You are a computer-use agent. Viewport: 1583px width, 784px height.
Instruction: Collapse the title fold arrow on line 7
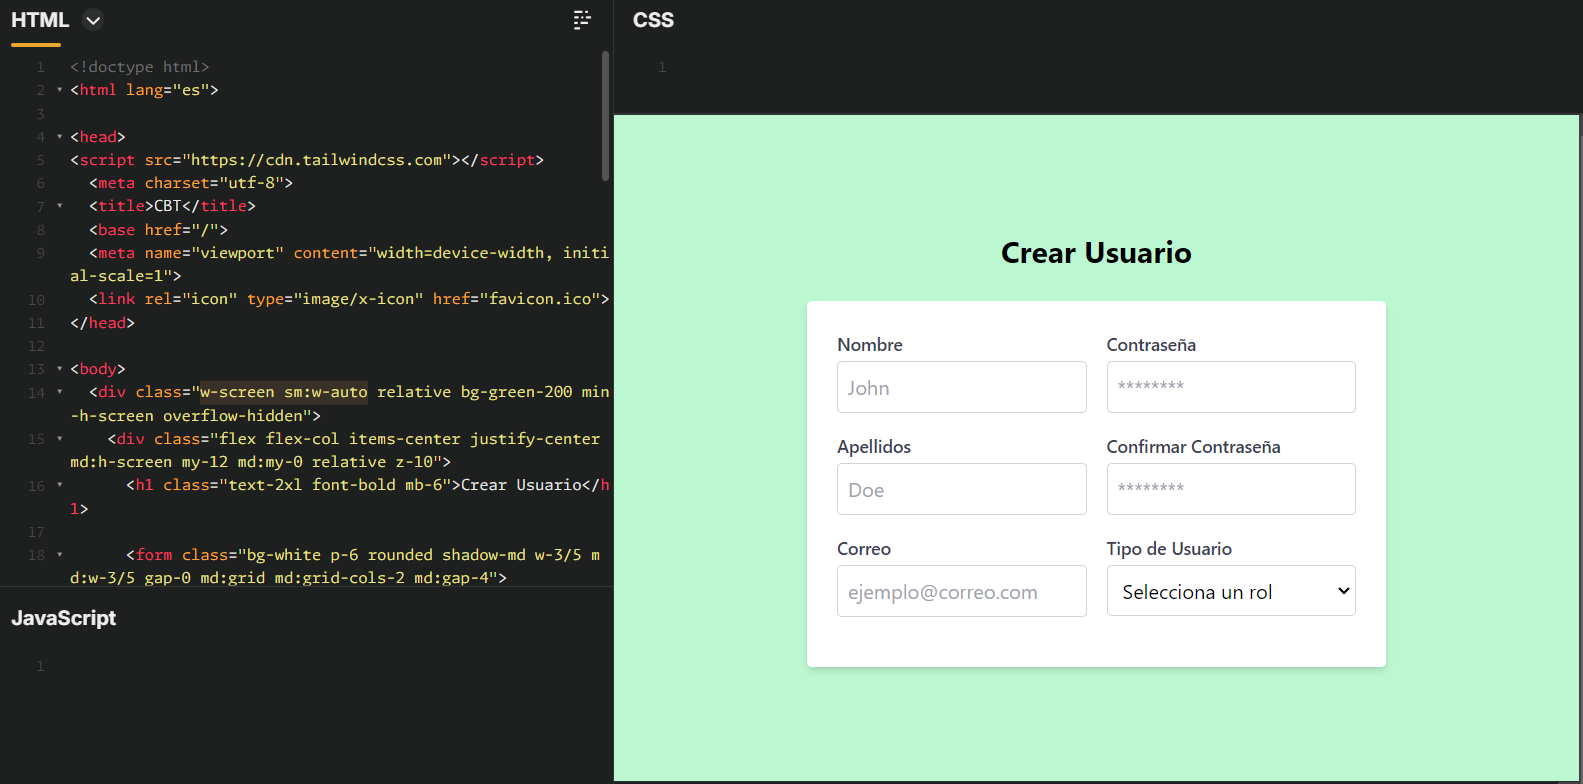(60, 206)
